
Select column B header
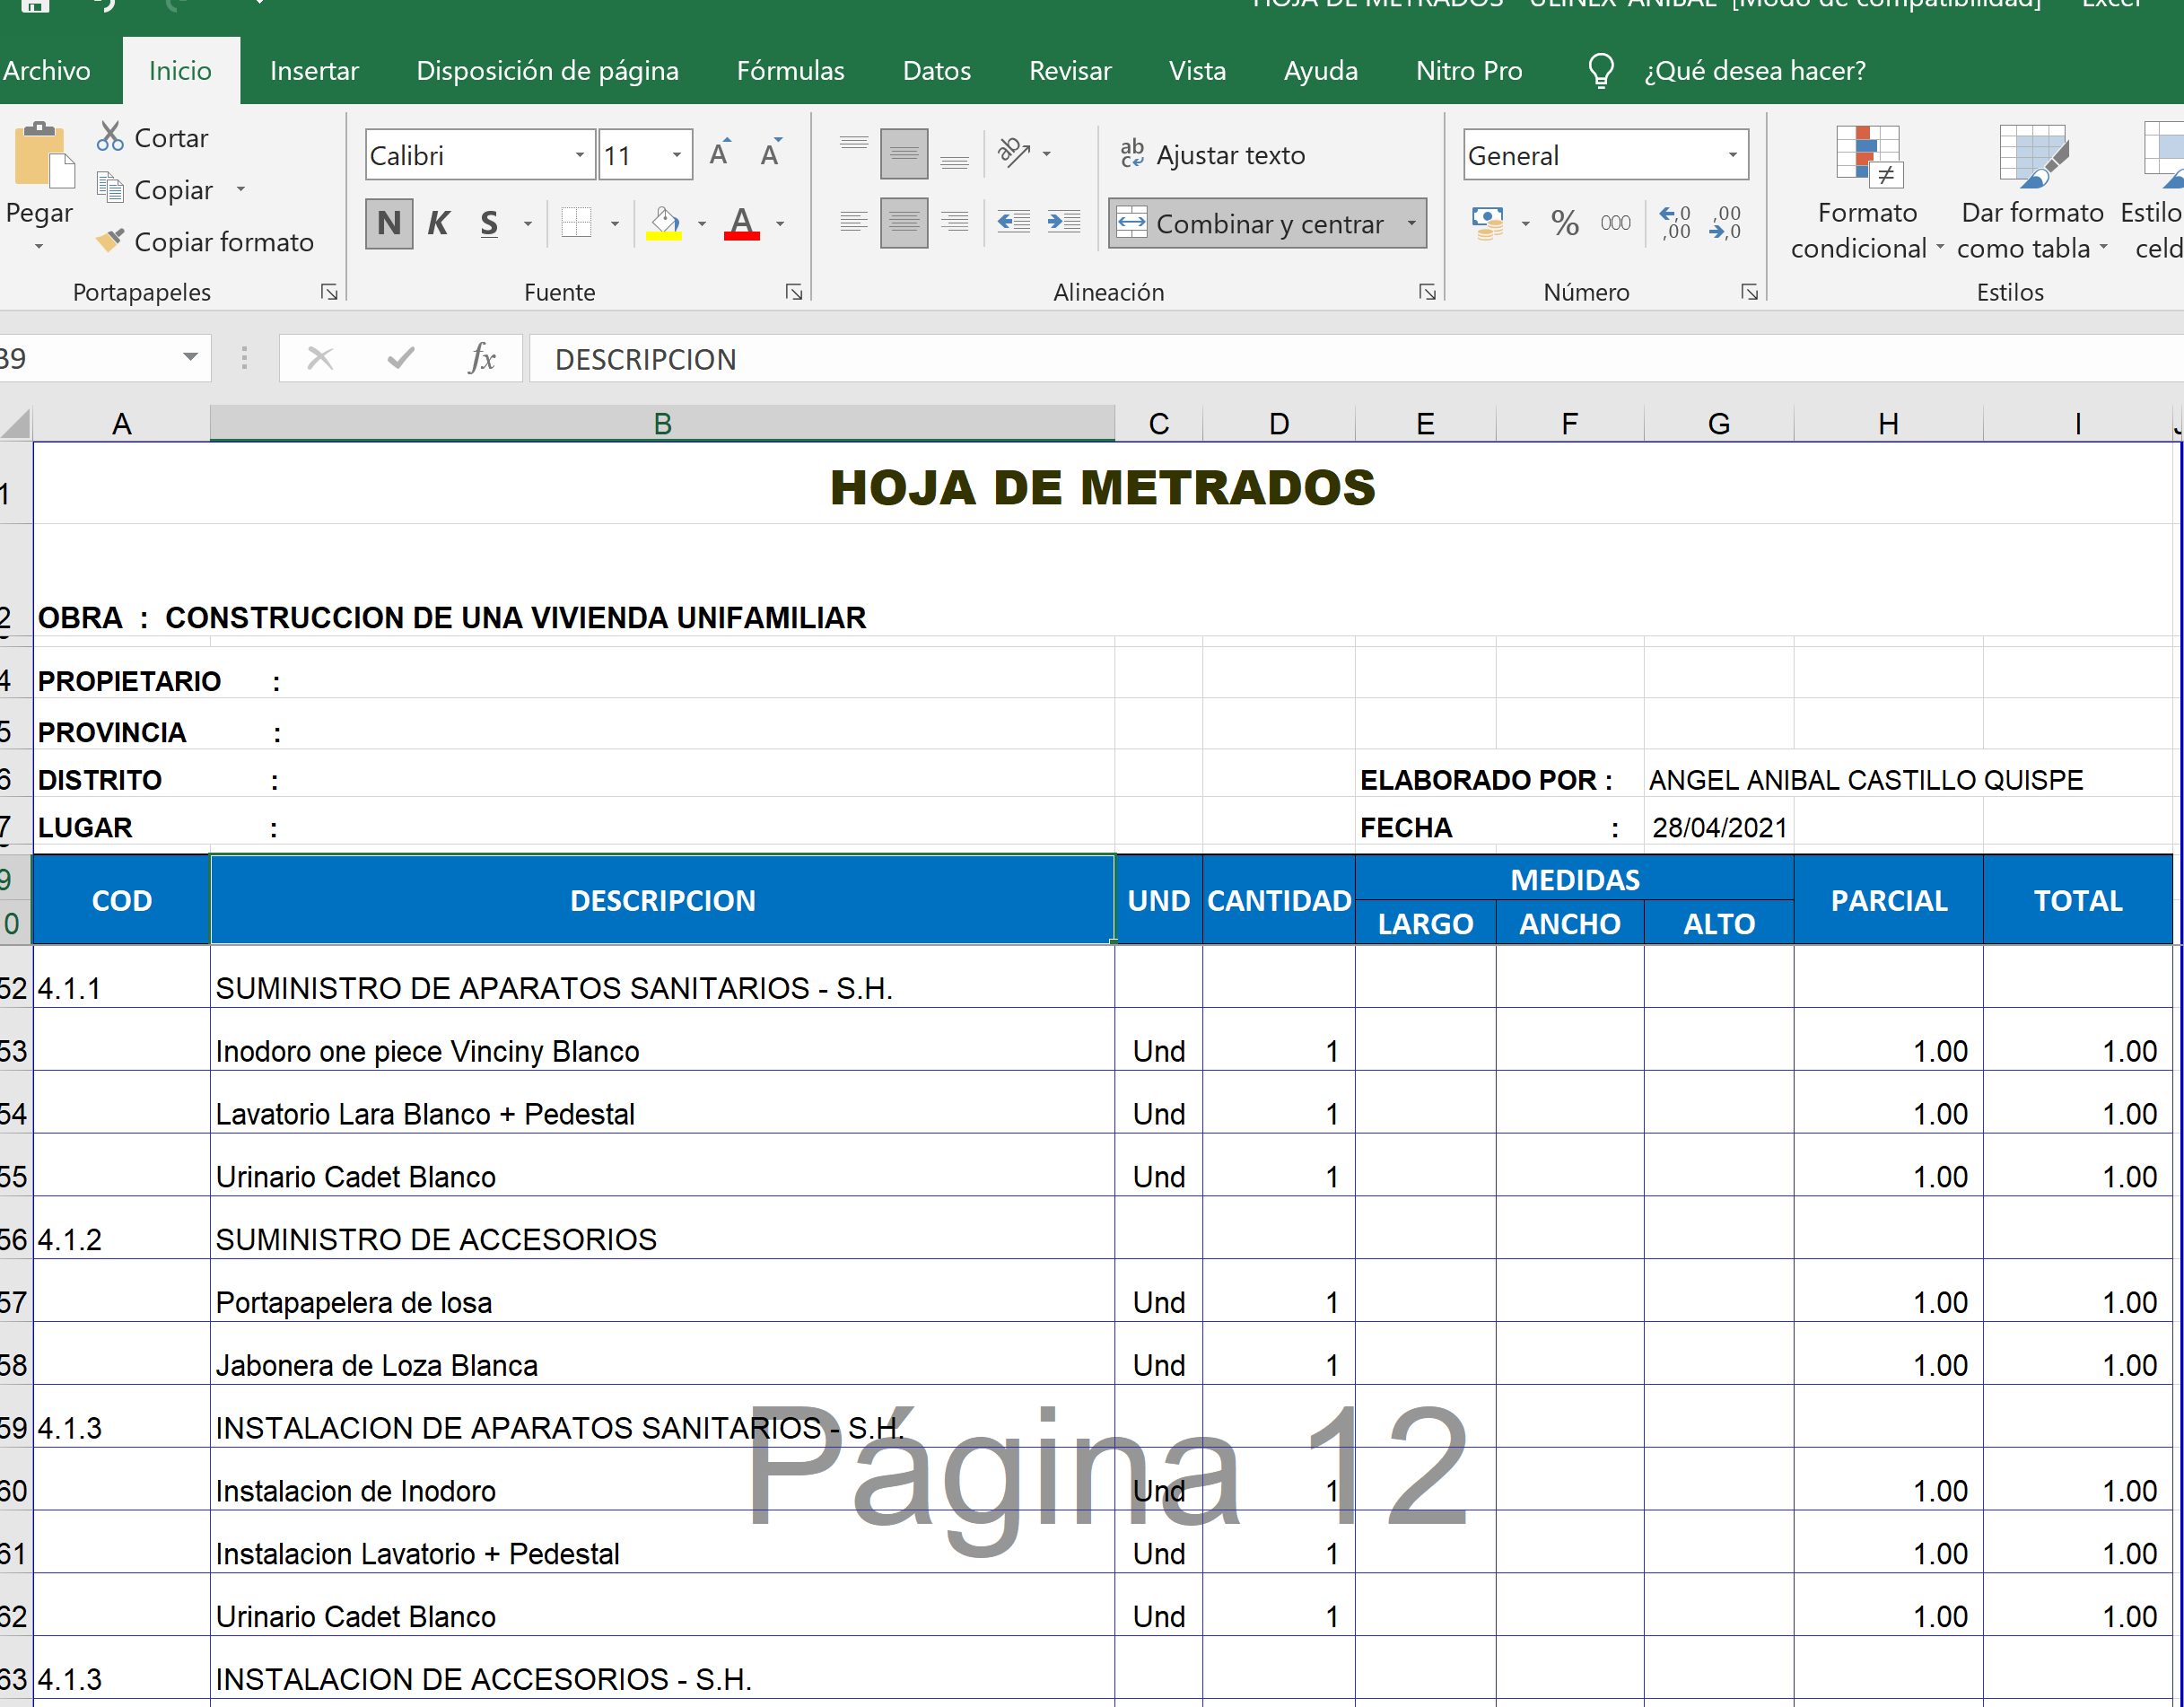tap(662, 424)
